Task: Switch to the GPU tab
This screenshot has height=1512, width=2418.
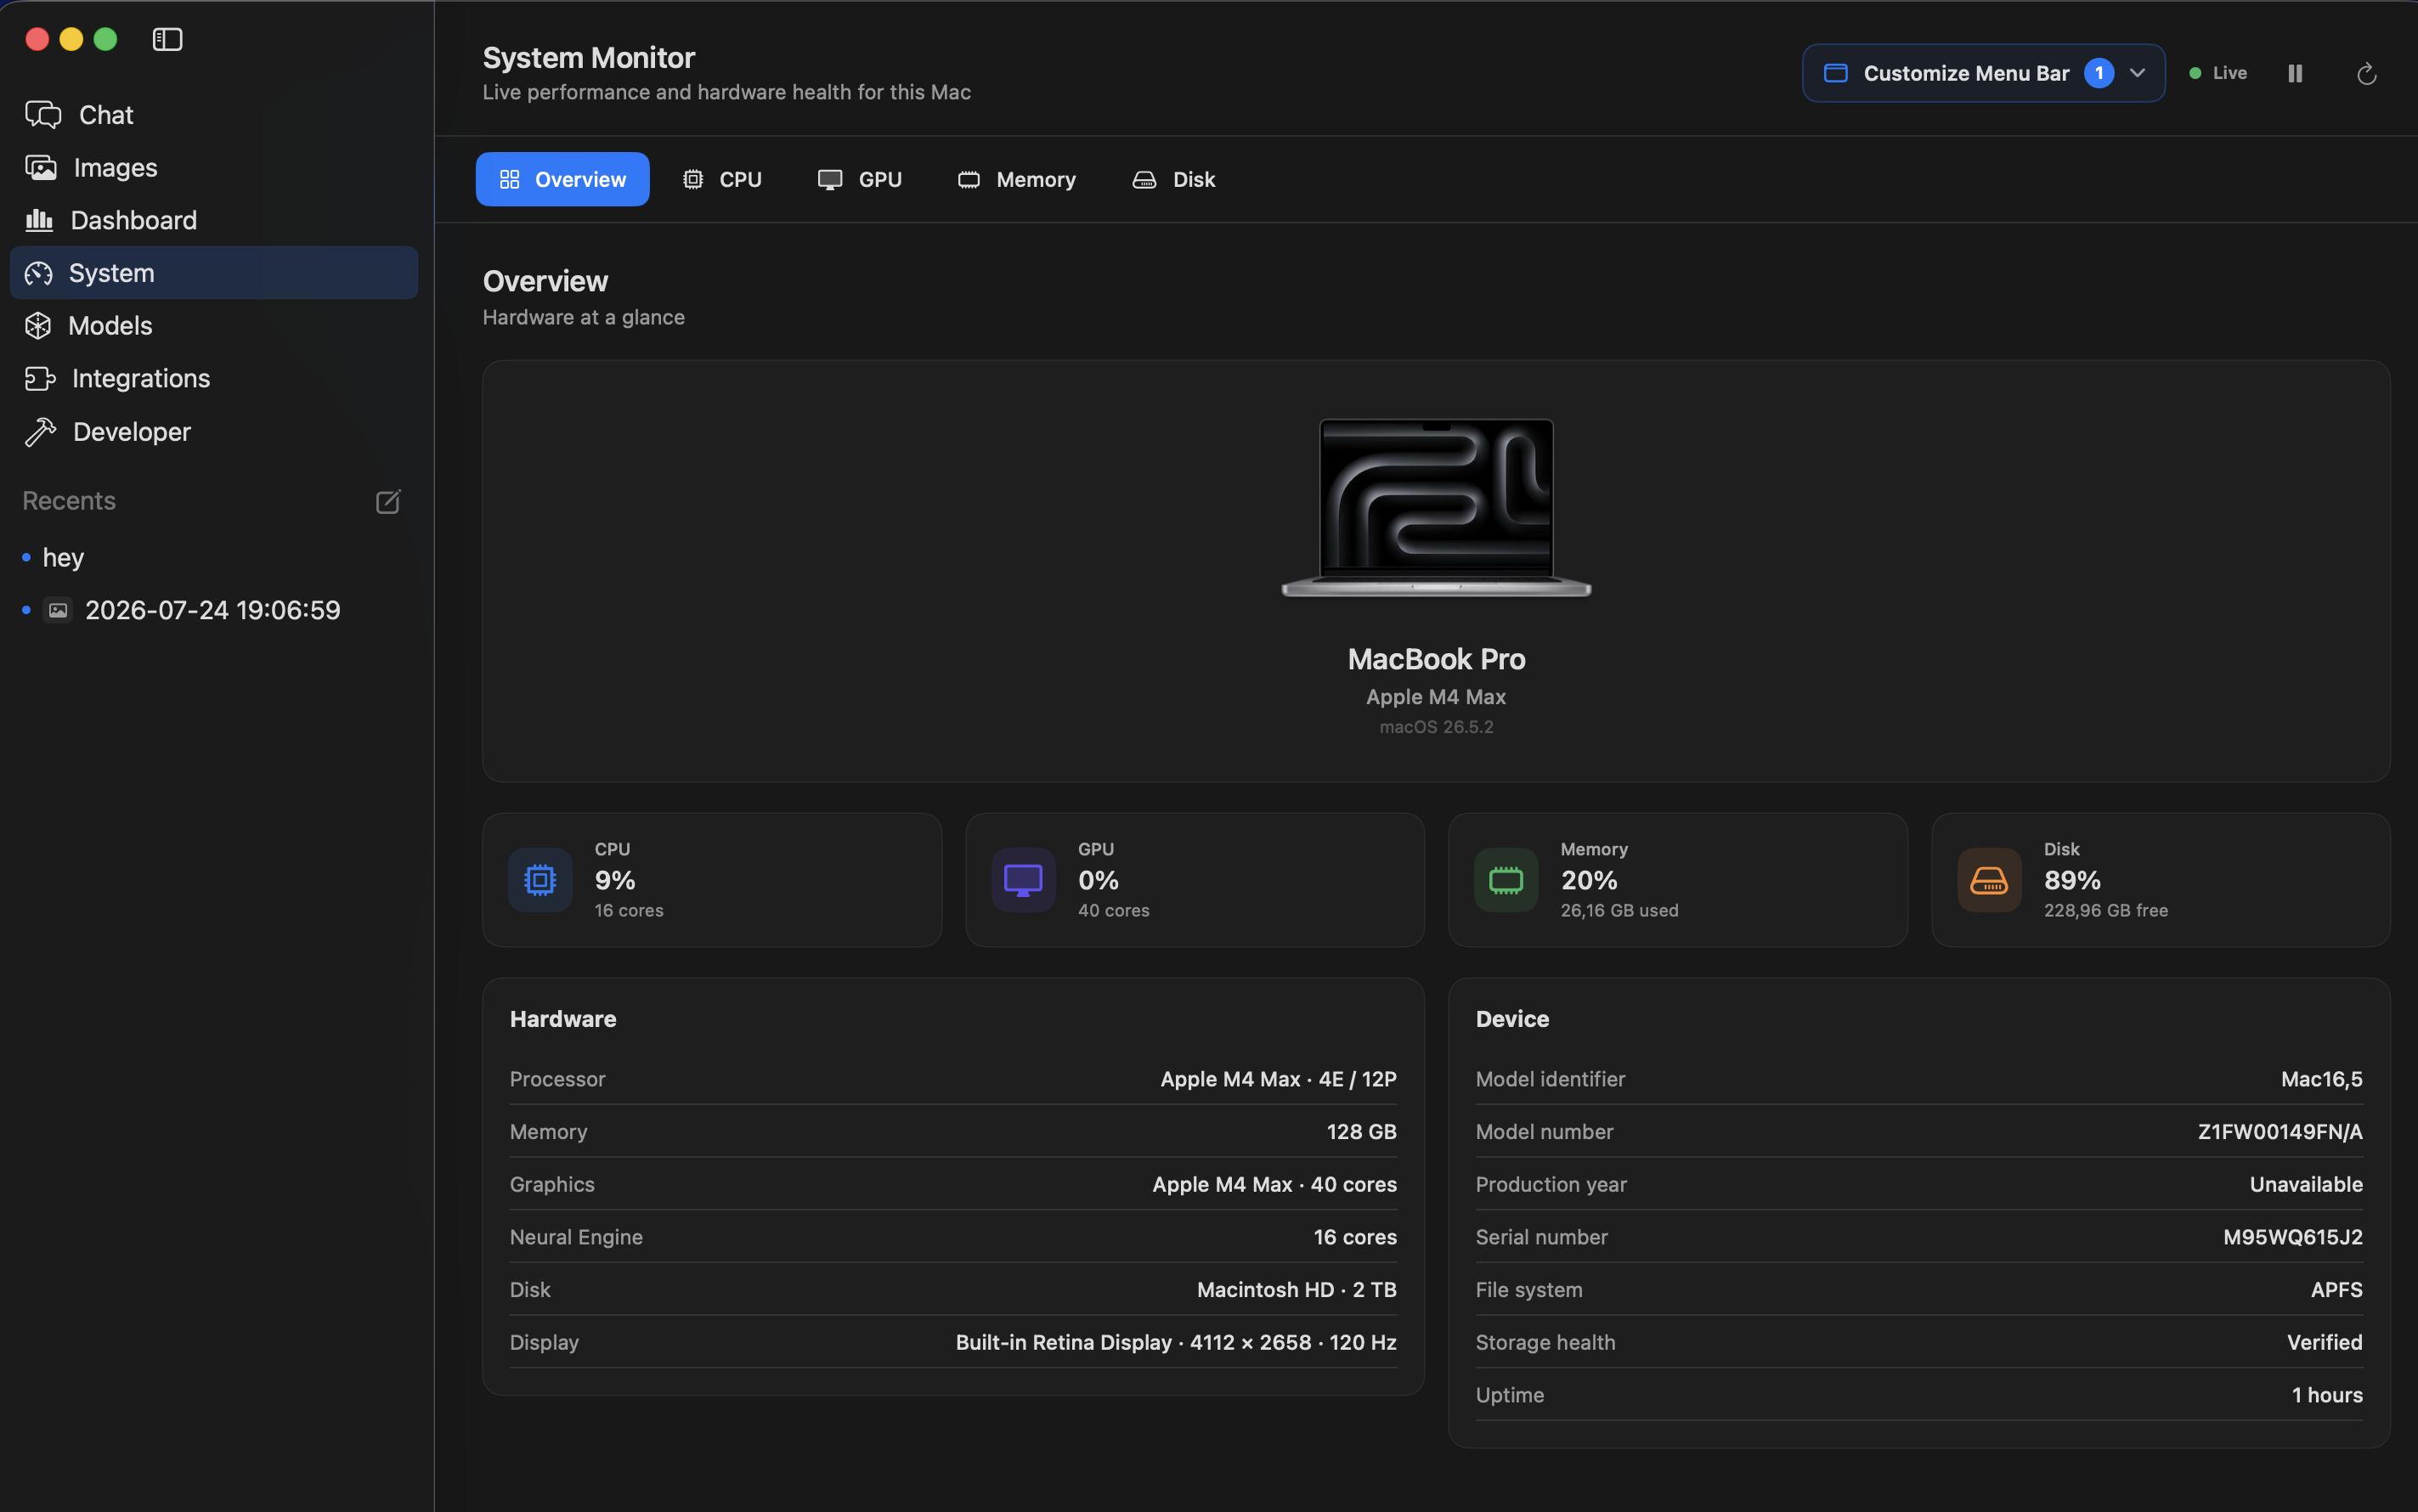Action: [860, 179]
